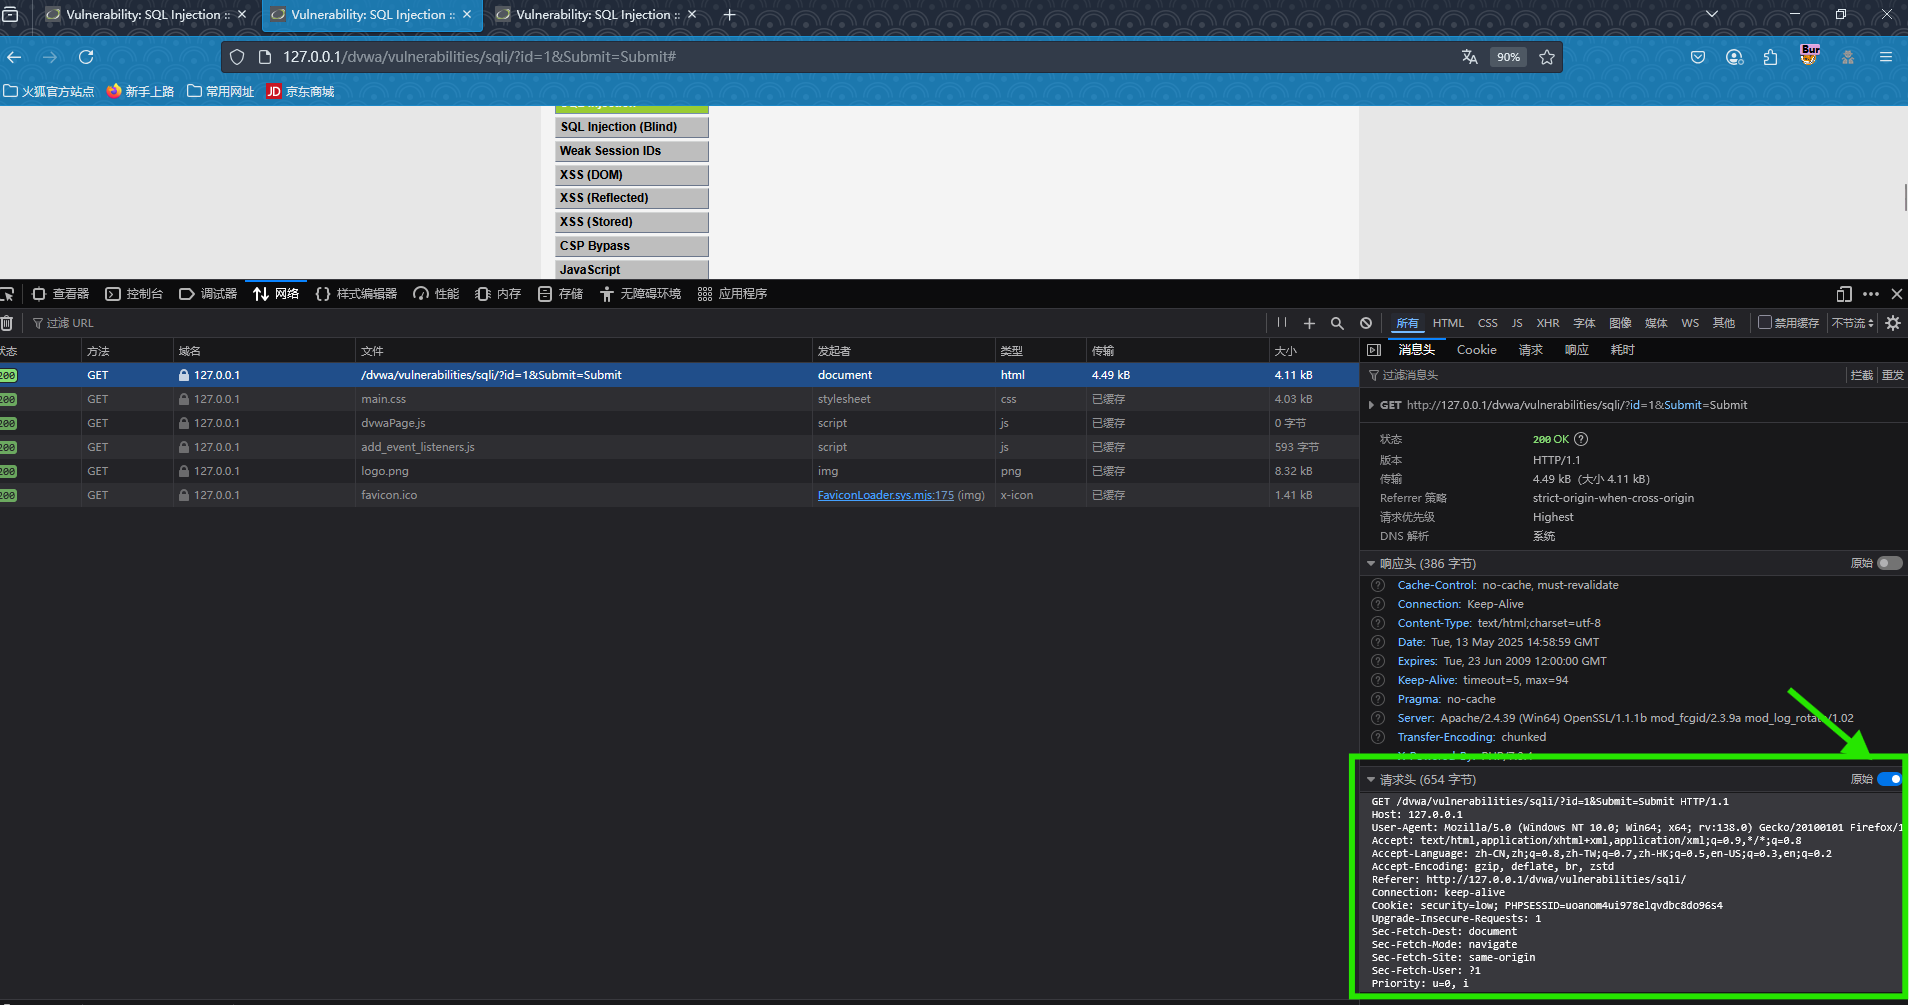Open the FaviconLoader.sys.mjs:175 initiator link
The width and height of the screenshot is (1909, 1005).
886,495
